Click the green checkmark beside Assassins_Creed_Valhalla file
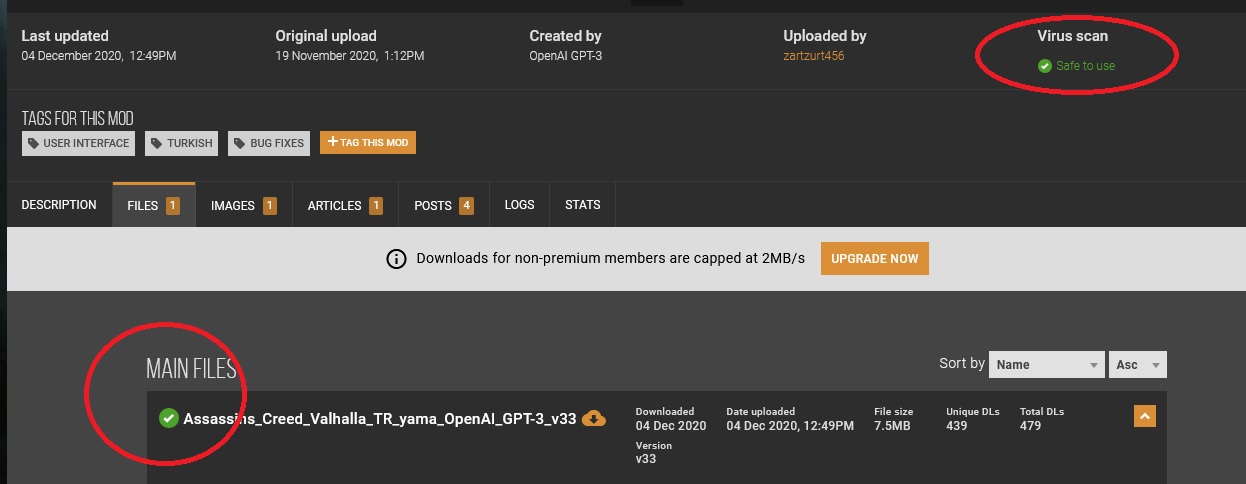The image size is (1246, 484). click(169, 418)
